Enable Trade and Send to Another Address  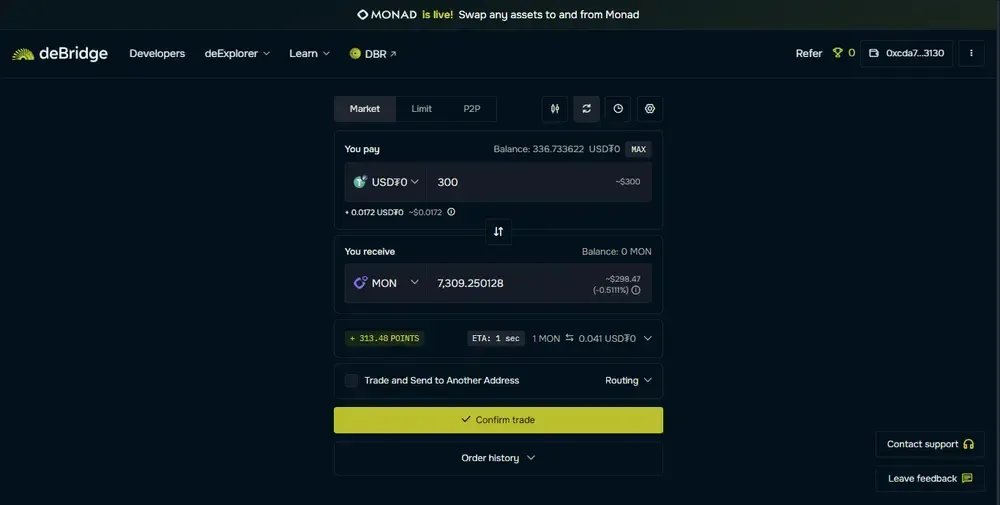point(351,381)
